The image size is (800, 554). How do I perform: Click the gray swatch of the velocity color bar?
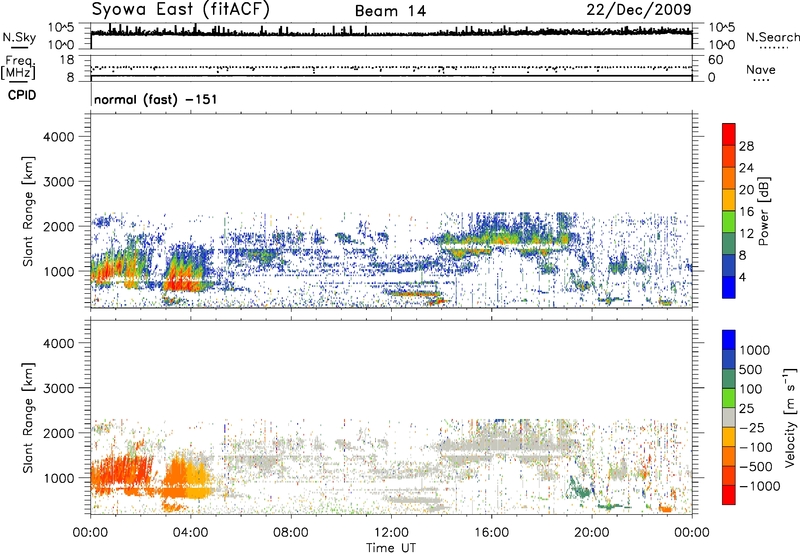[x=729, y=417]
